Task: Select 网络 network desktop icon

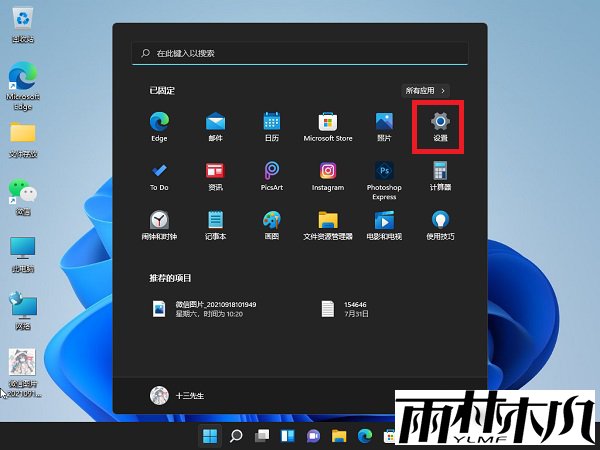Action: [x=23, y=311]
